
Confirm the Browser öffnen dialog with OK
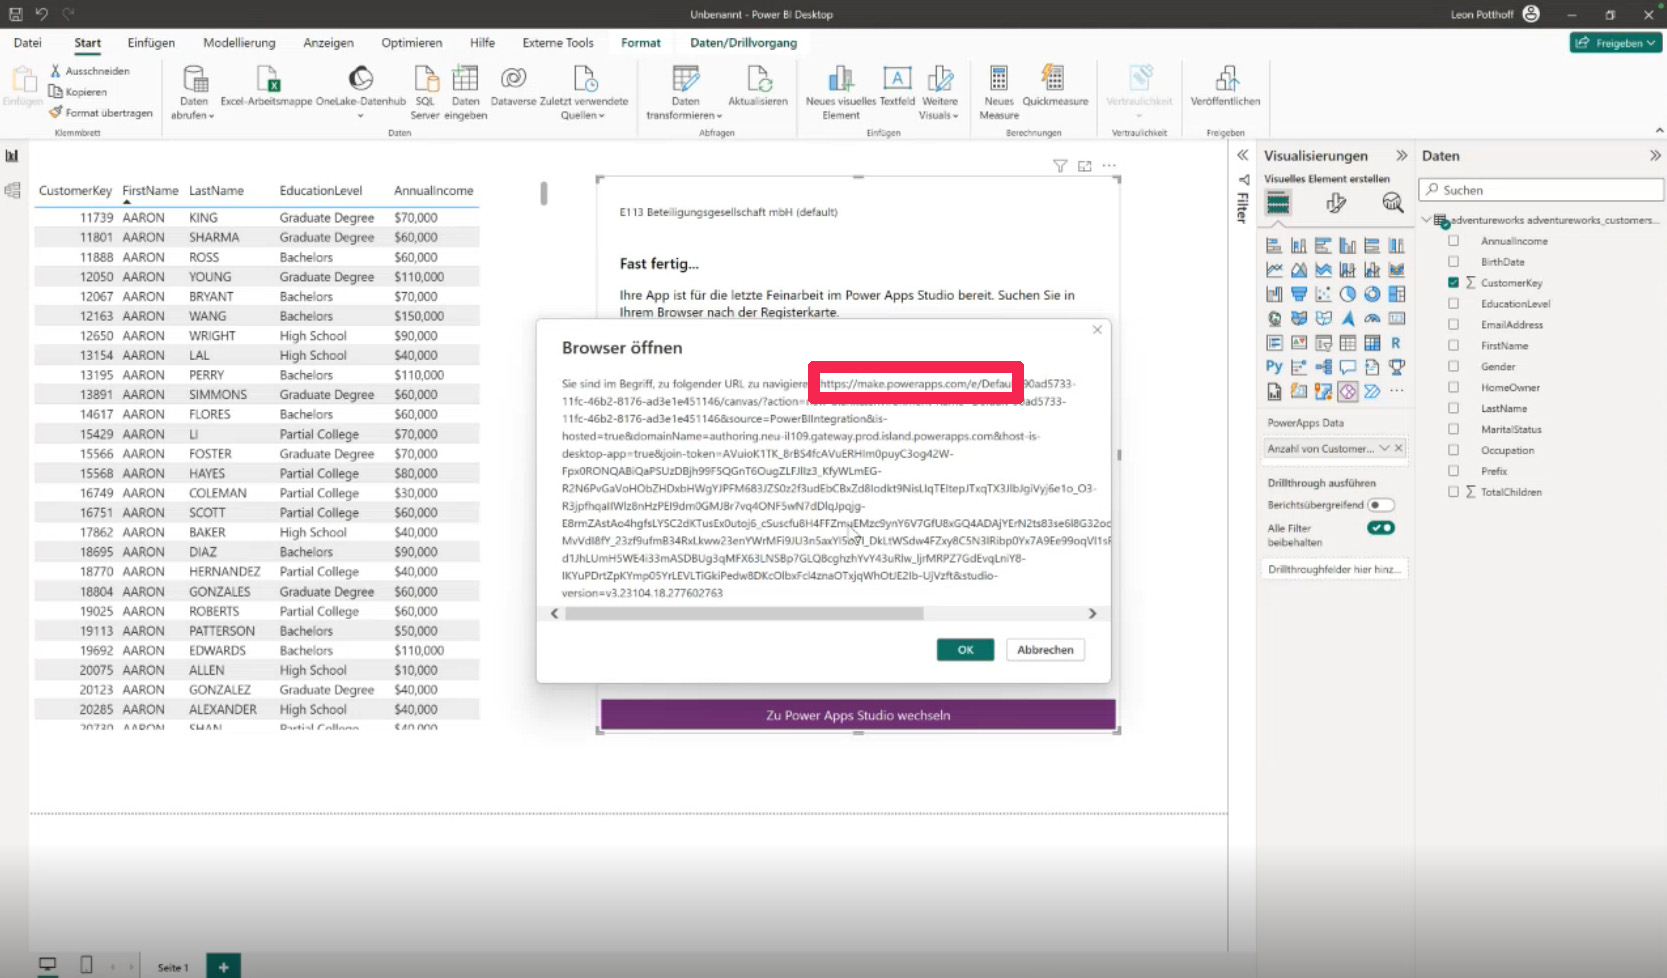965,650
